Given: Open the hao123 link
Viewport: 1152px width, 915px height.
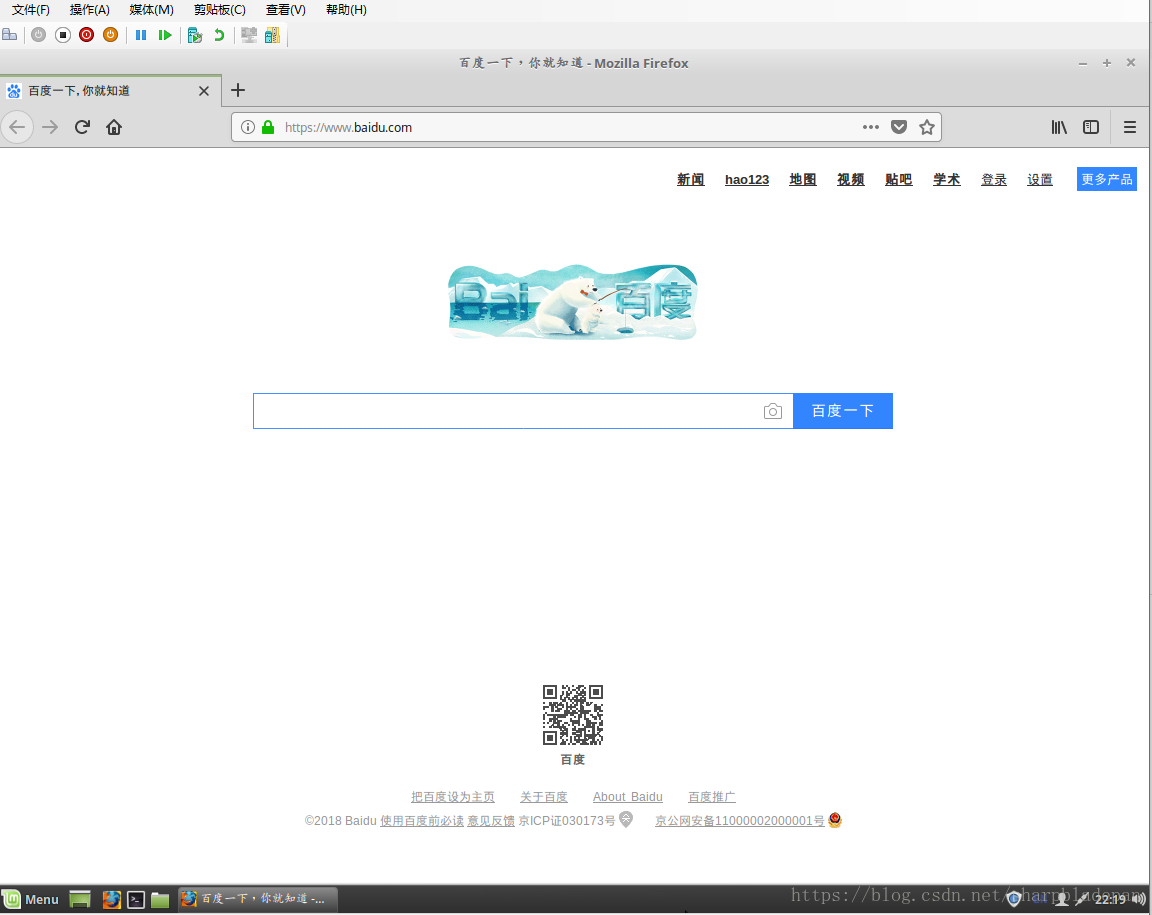Looking at the screenshot, I should click(x=747, y=179).
